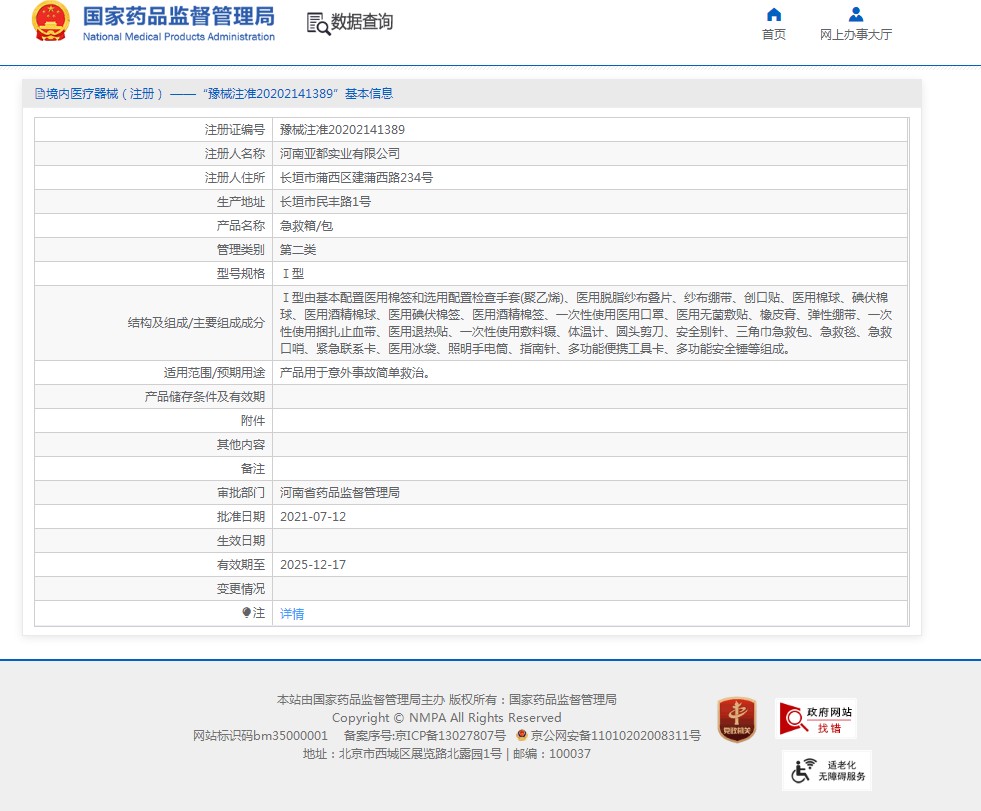Open the 详情 link
This screenshot has width=981, height=811.
click(292, 614)
